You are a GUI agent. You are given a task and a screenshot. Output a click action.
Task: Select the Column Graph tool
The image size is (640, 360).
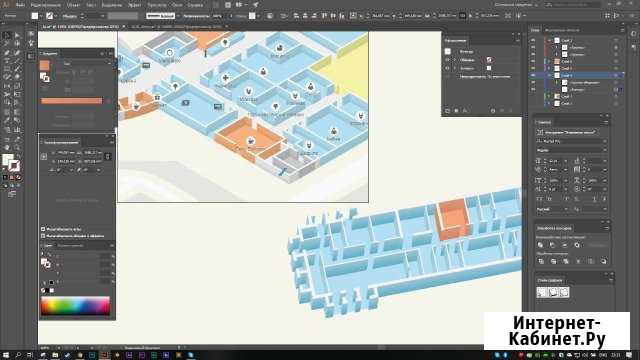click(x=17, y=130)
